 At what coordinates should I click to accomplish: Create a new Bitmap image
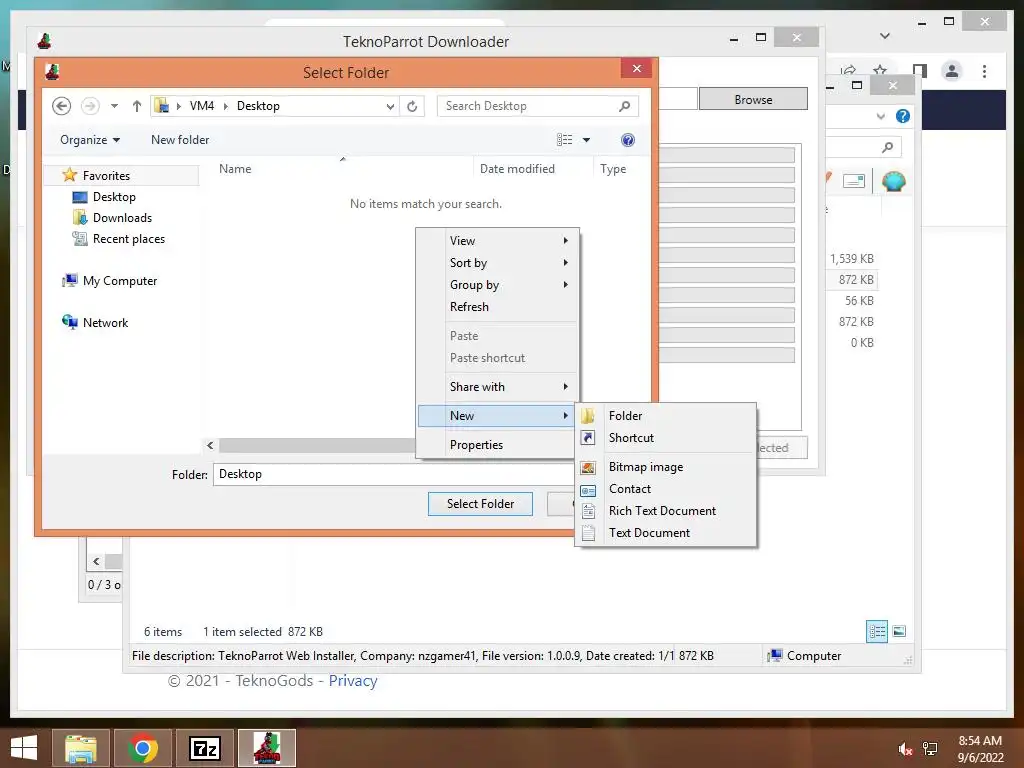coord(666,467)
